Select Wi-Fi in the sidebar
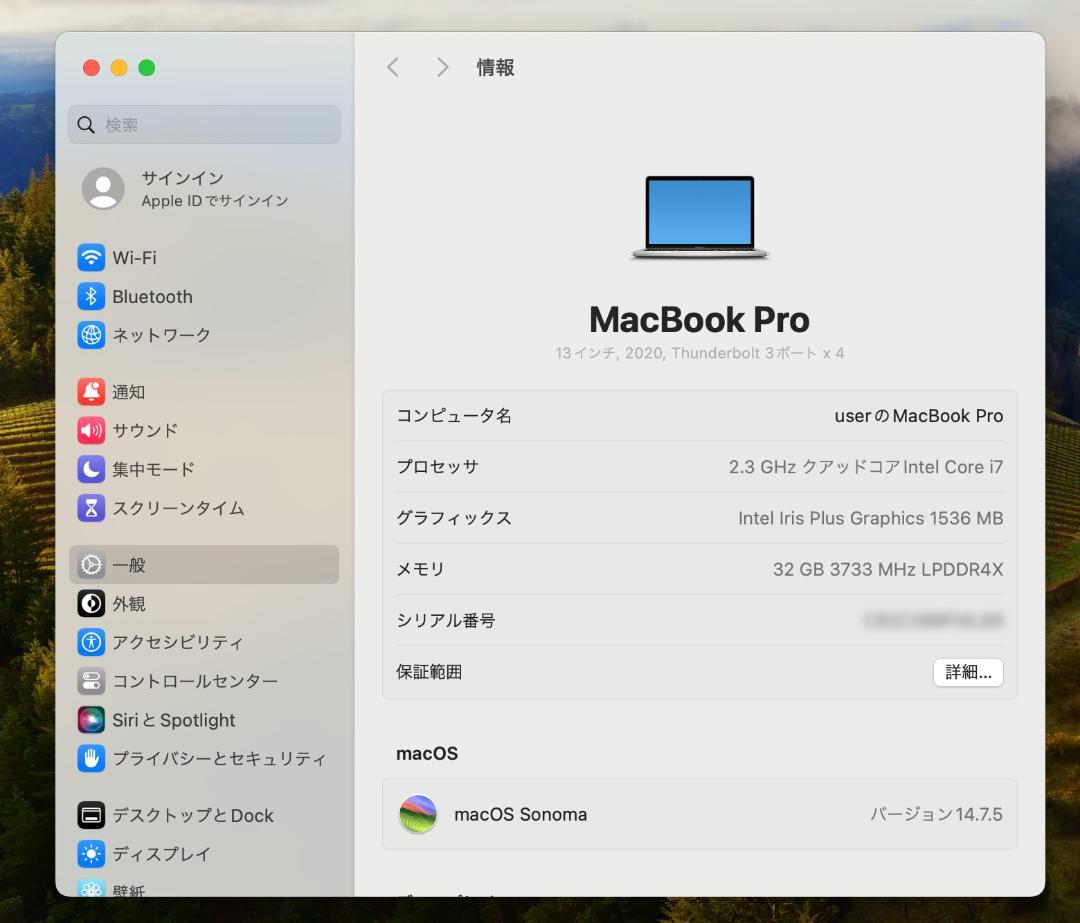The height and width of the screenshot is (923, 1080). pos(204,258)
